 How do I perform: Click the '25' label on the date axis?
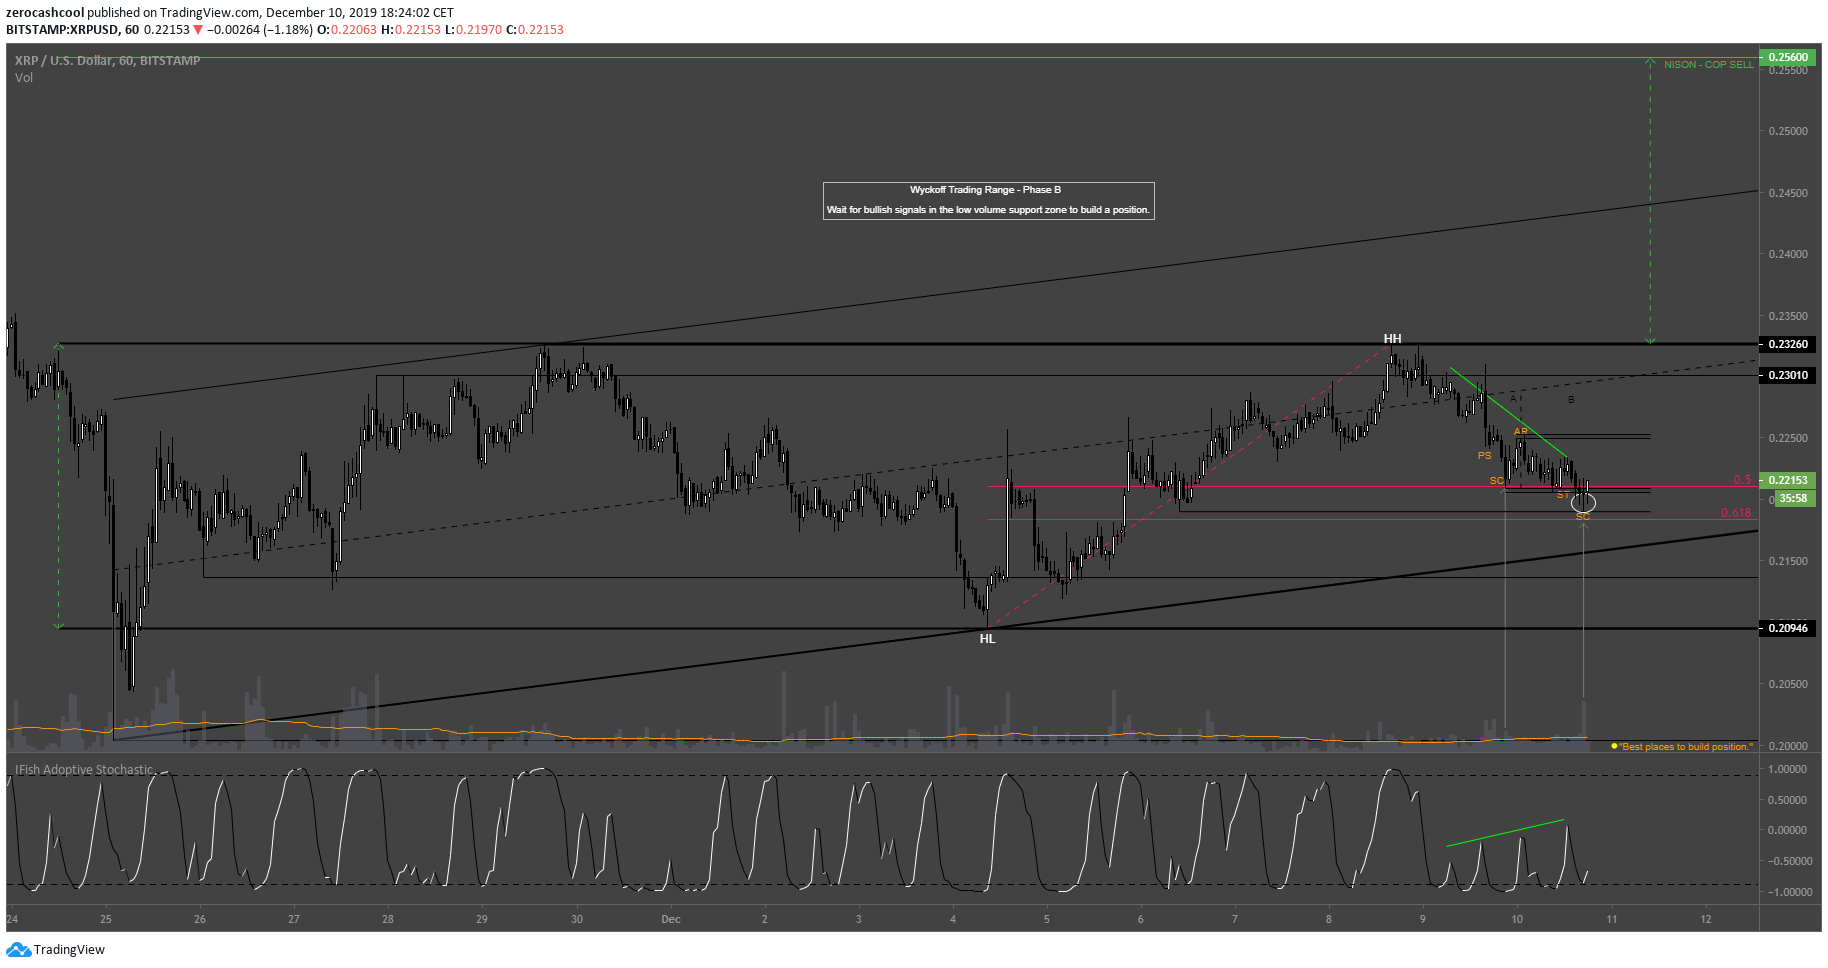click(x=106, y=919)
